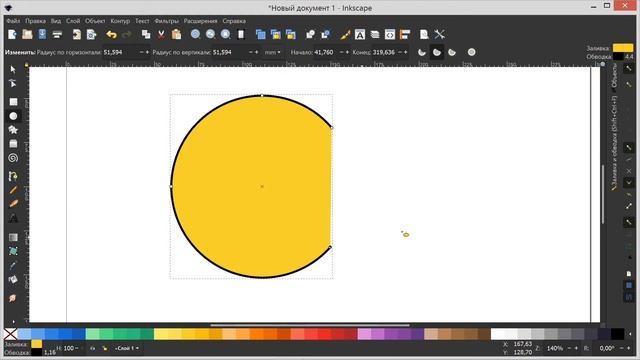Make the shape a whole ellipse

coord(471,52)
